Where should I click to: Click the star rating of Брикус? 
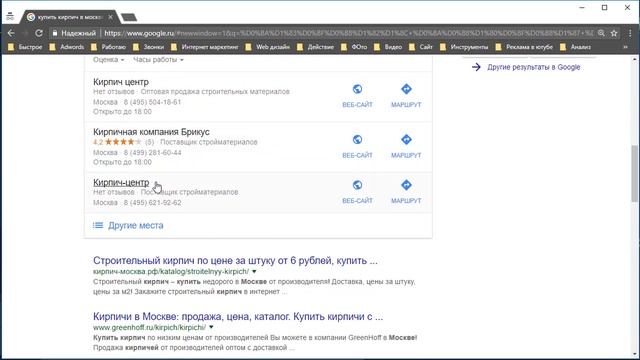click(122, 142)
